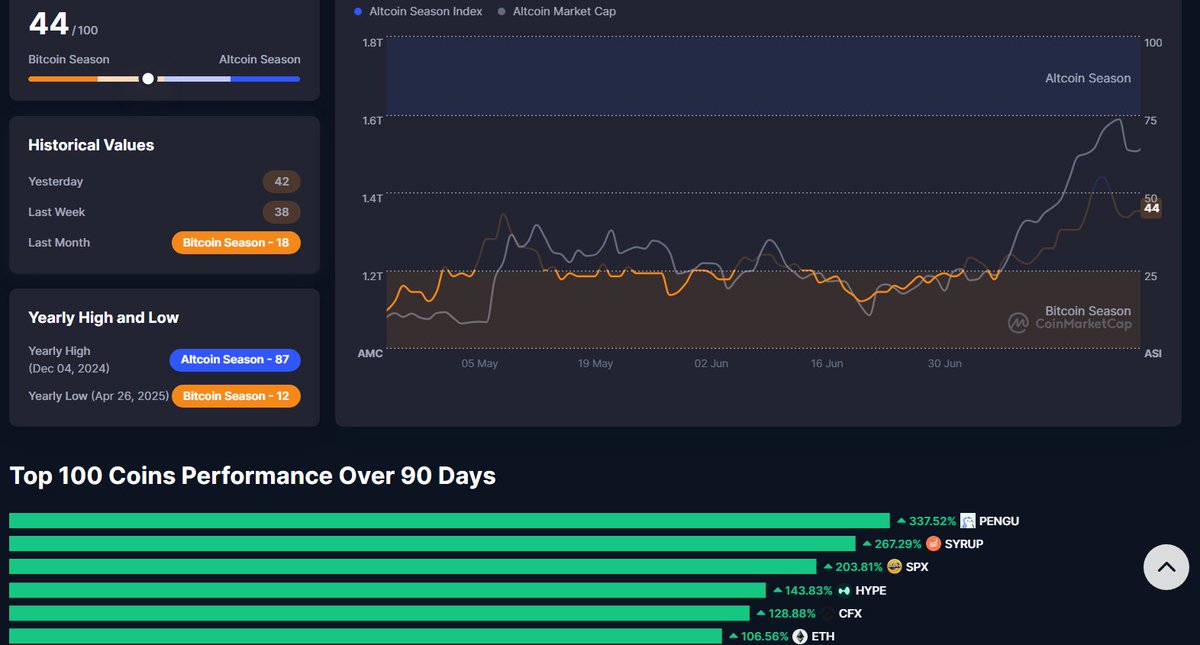Open the PENGU coin name link
This screenshot has width=1200, height=645.
click(999, 521)
